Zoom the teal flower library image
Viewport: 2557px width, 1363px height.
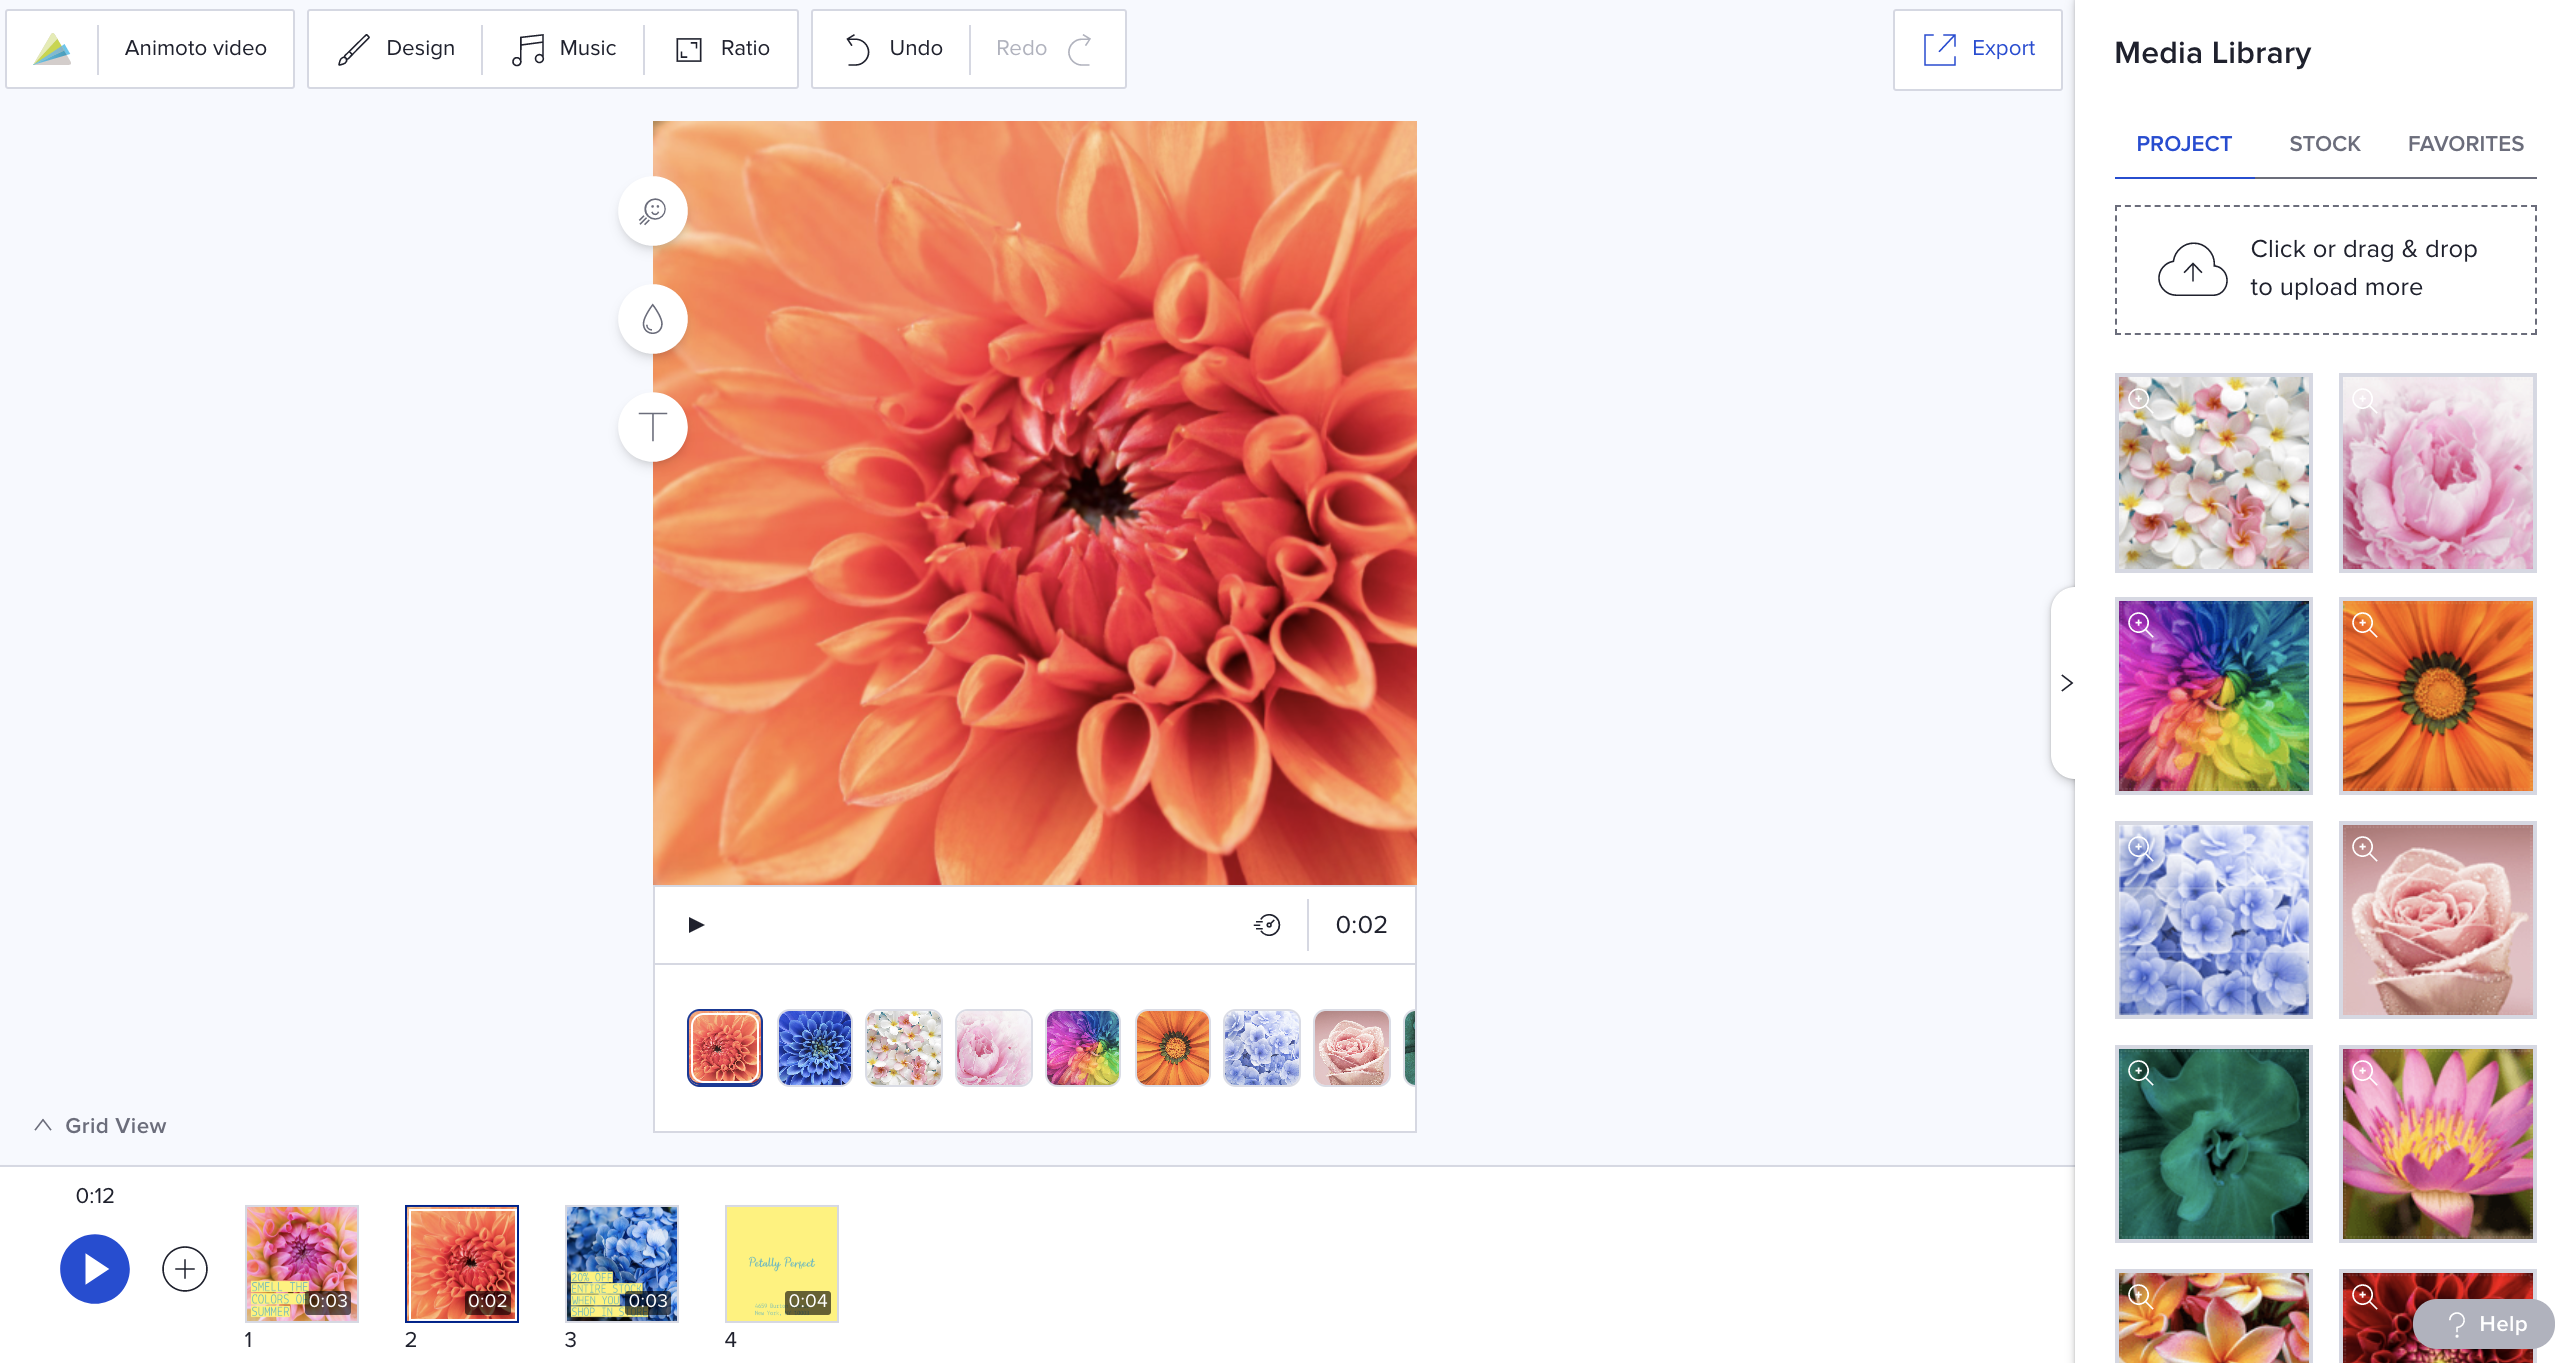2140,1073
